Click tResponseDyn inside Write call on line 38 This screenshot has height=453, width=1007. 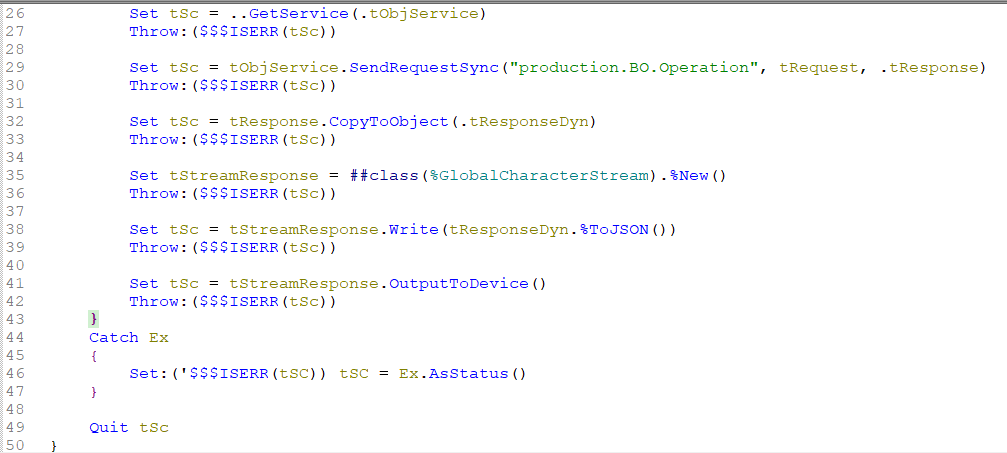tap(509, 229)
